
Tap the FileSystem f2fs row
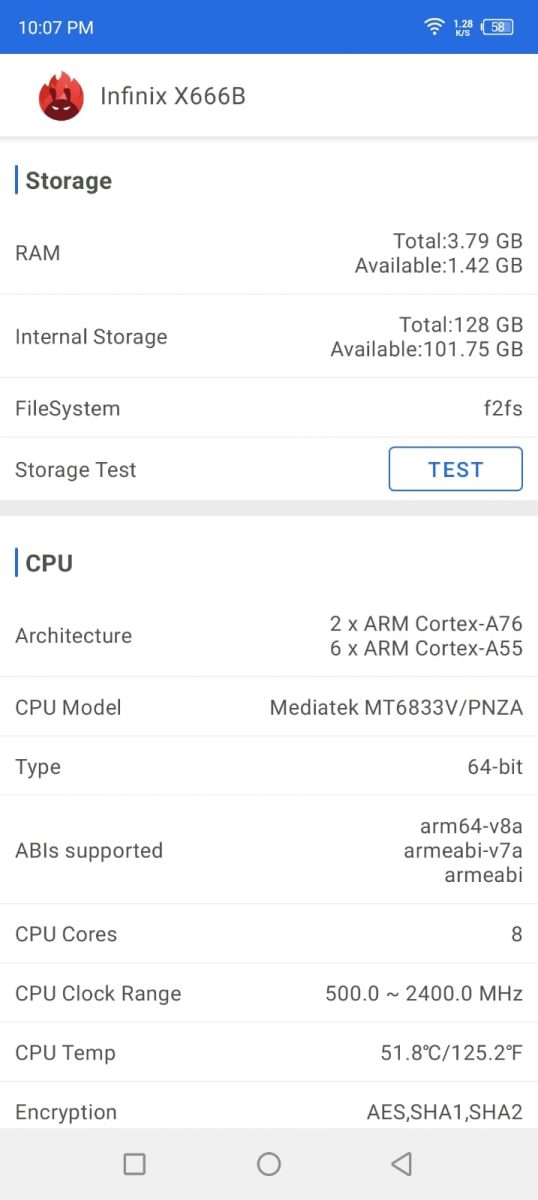[269, 408]
